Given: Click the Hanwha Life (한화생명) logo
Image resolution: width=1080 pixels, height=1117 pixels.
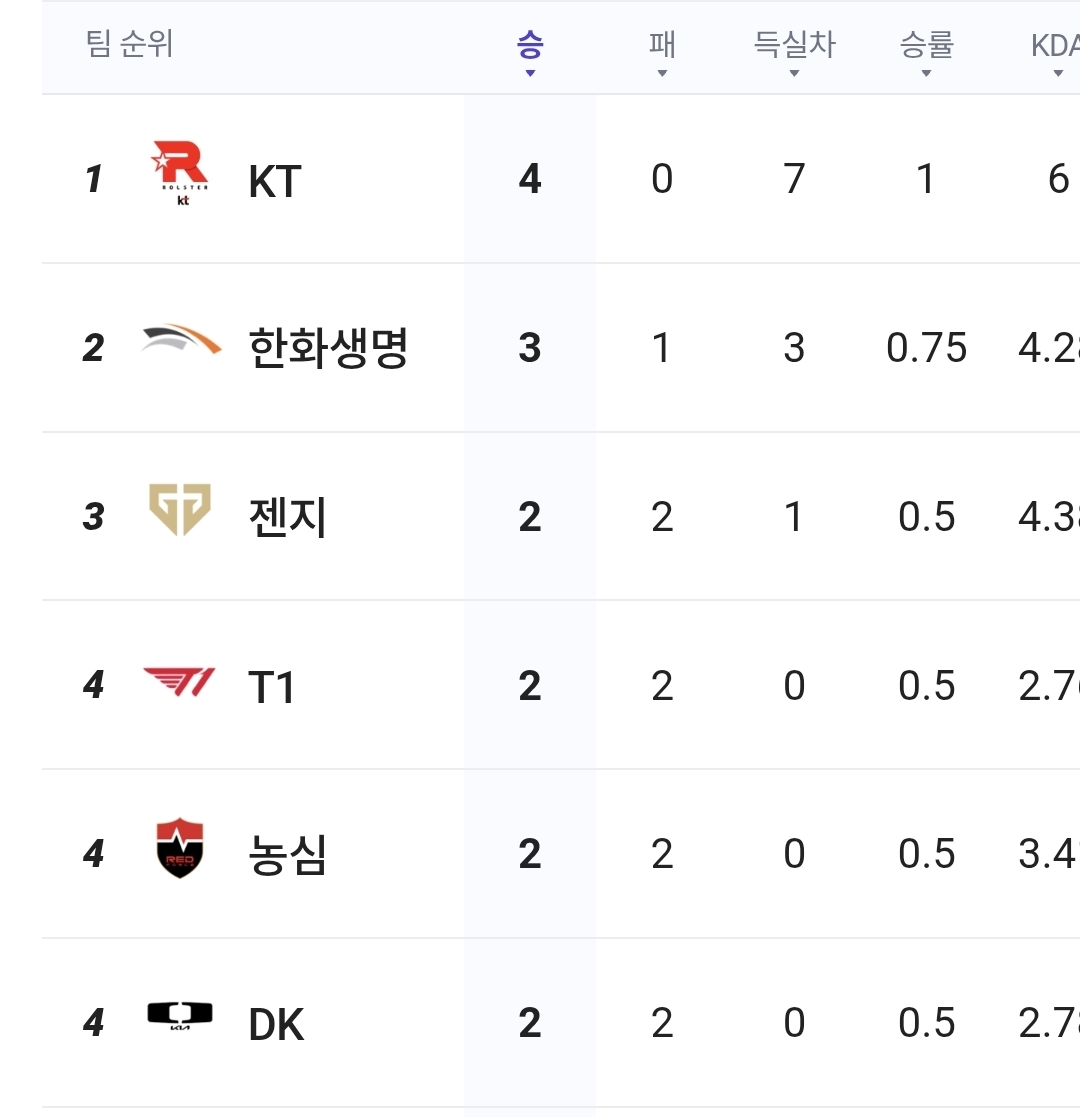Looking at the screenshot, I should [181, 341].
